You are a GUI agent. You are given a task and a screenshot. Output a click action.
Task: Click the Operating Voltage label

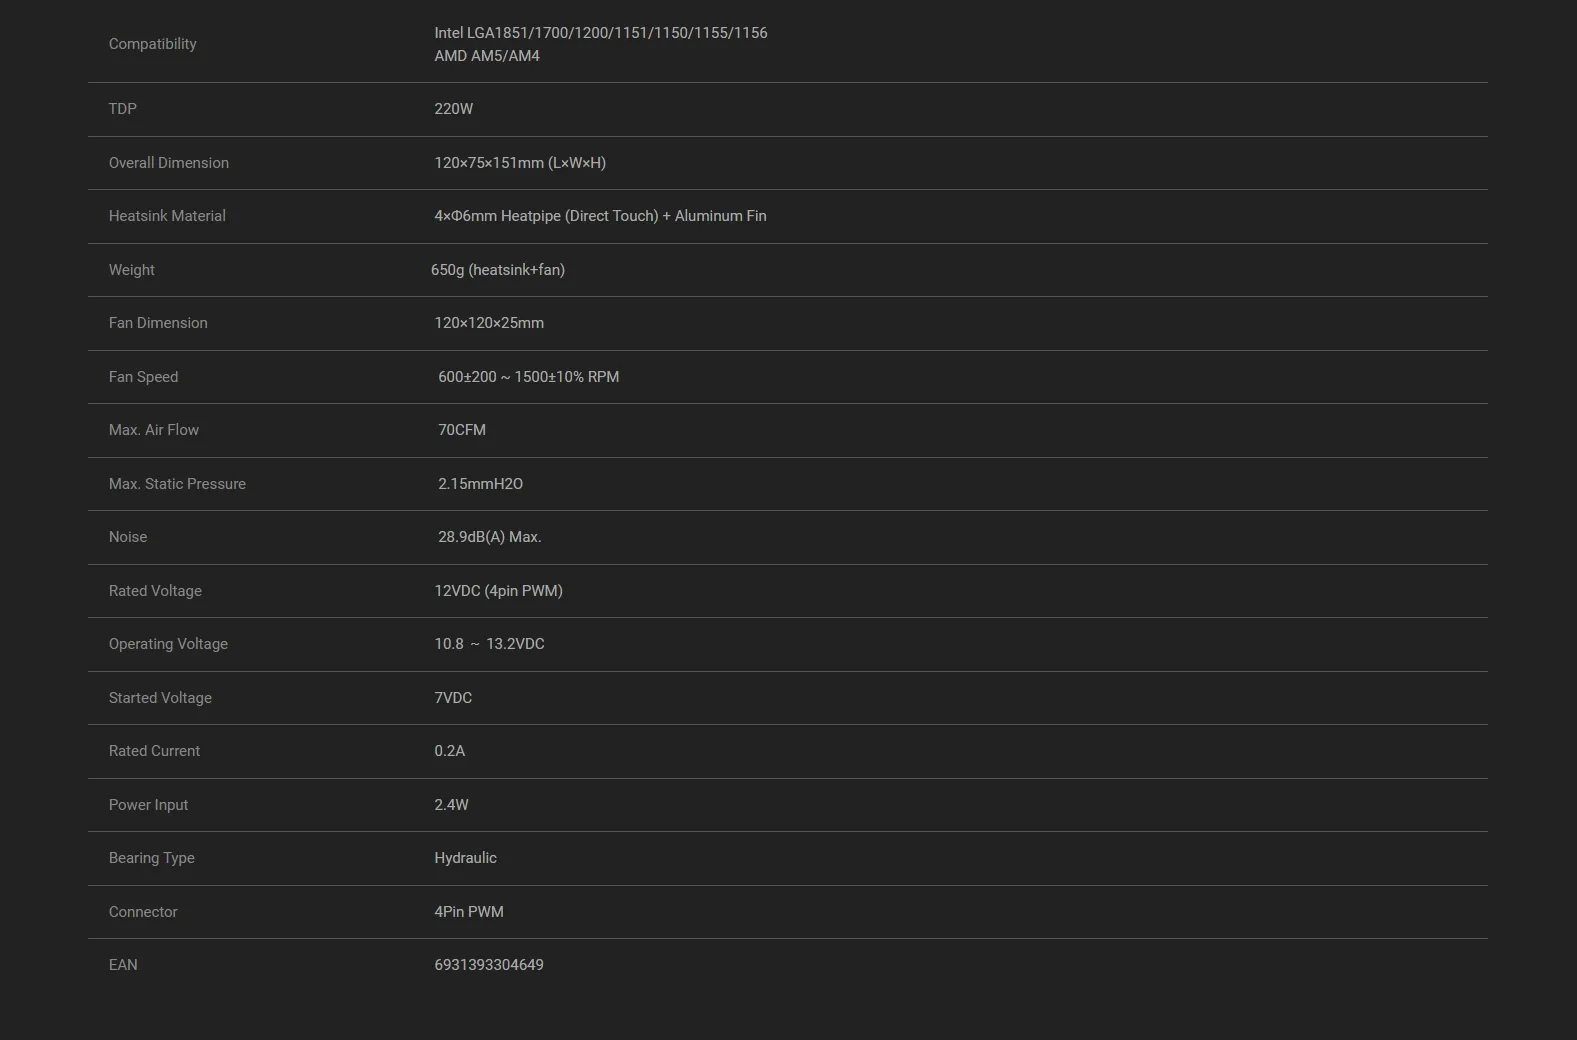click(168, 644)
